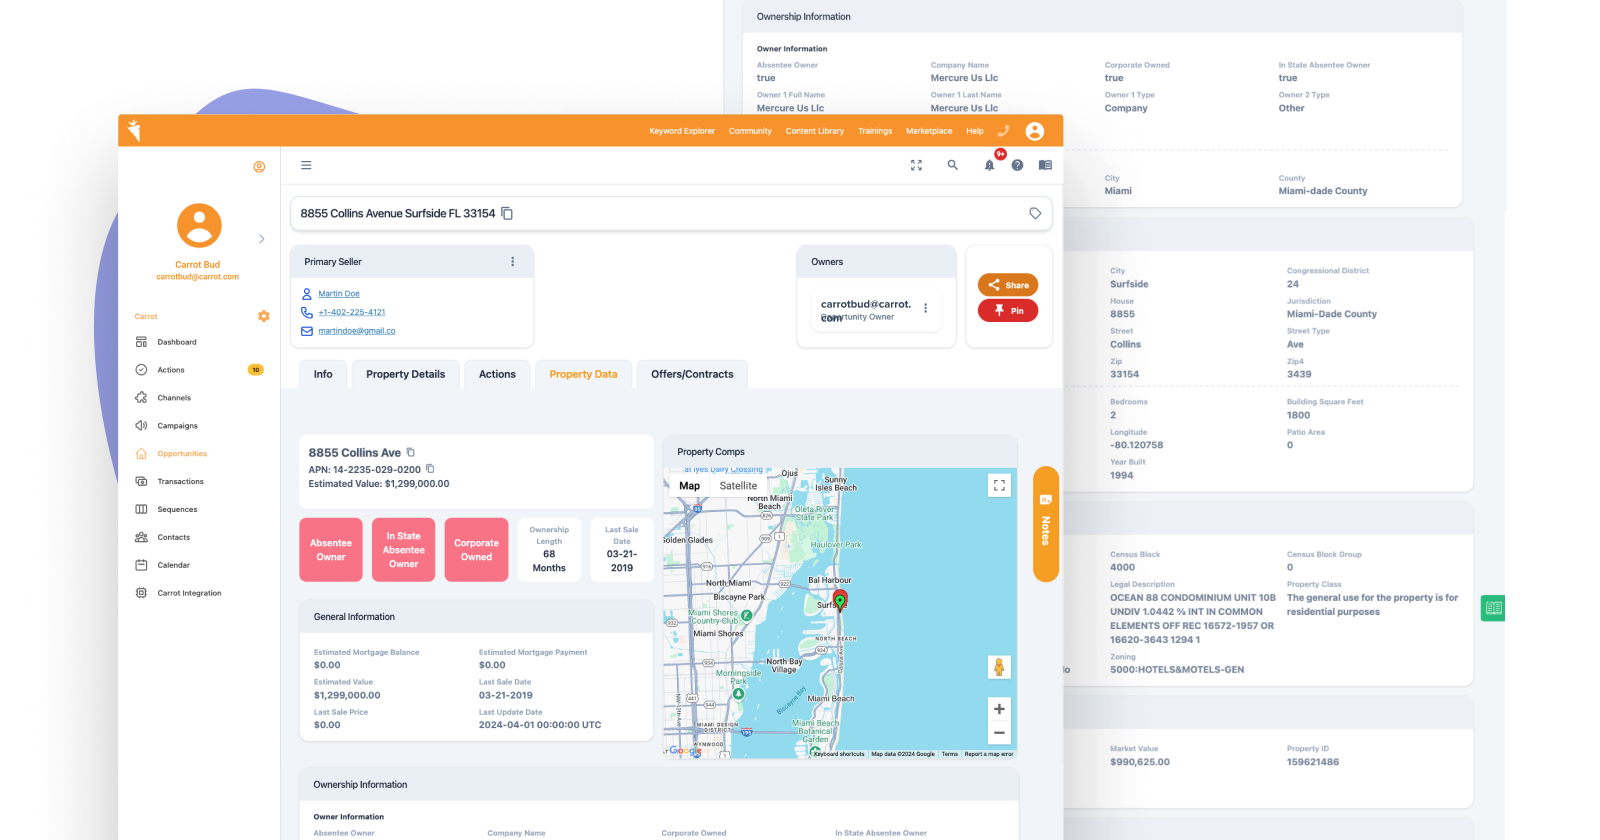Open Help in header
Image resolution: width=1600 pixels, height=840 pixels.
[975, 131]
